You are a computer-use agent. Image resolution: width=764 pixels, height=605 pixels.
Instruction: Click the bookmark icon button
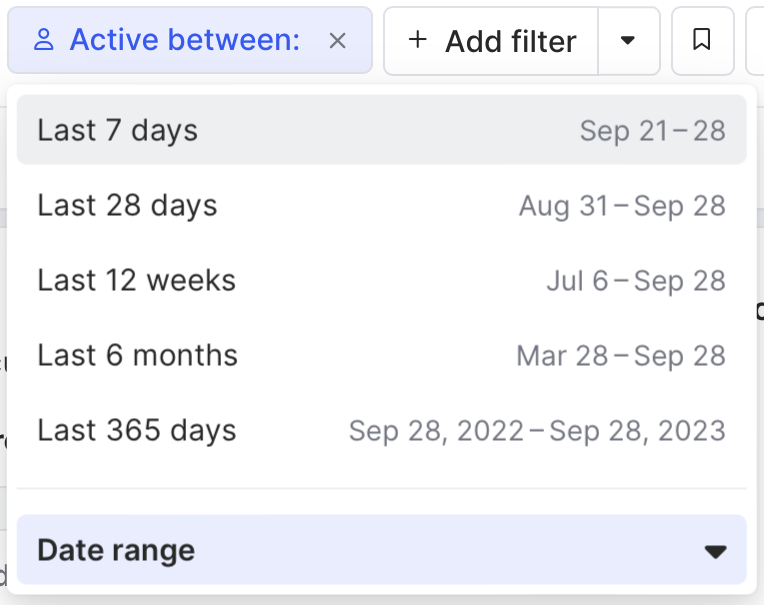click(x=702, y=40)
